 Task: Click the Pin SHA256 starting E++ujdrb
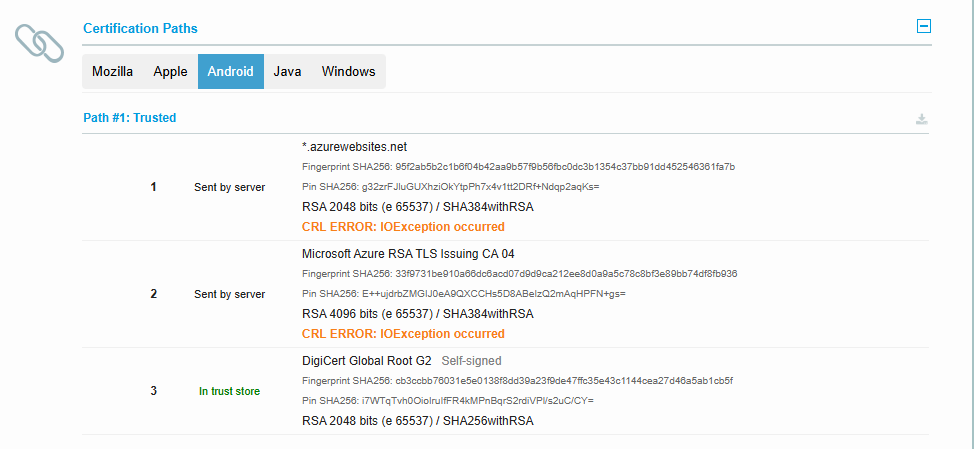[463, 293]
